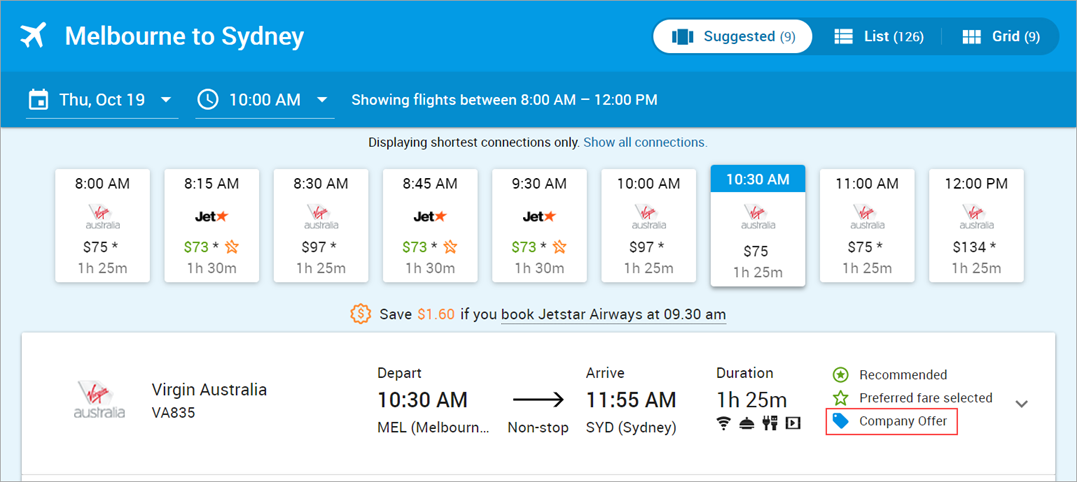Screen dimensions: 1077x483
Task: Click the Wi-Fi amenity icon under Duration
Action: click(x=724, y=423)
